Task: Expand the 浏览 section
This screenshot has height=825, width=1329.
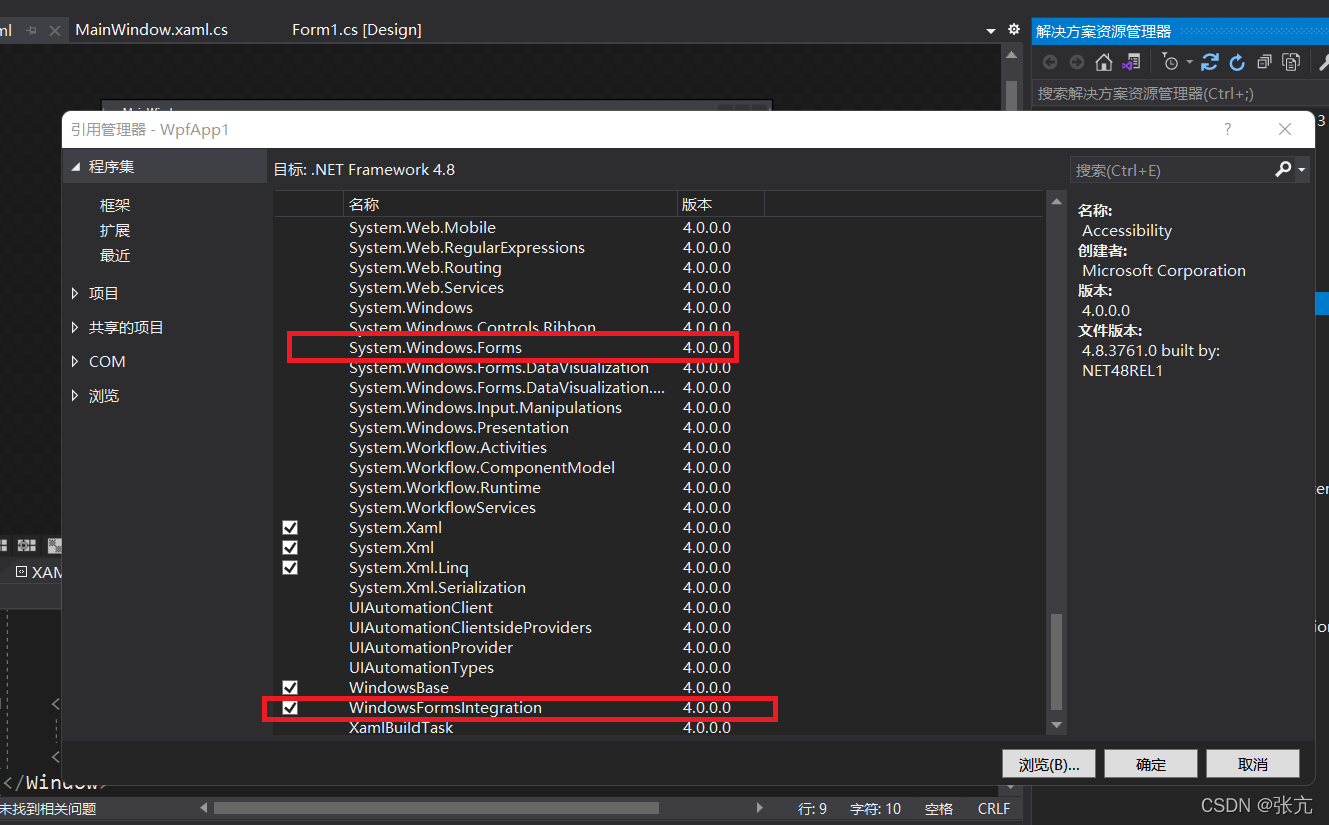Action: point(76,395)
